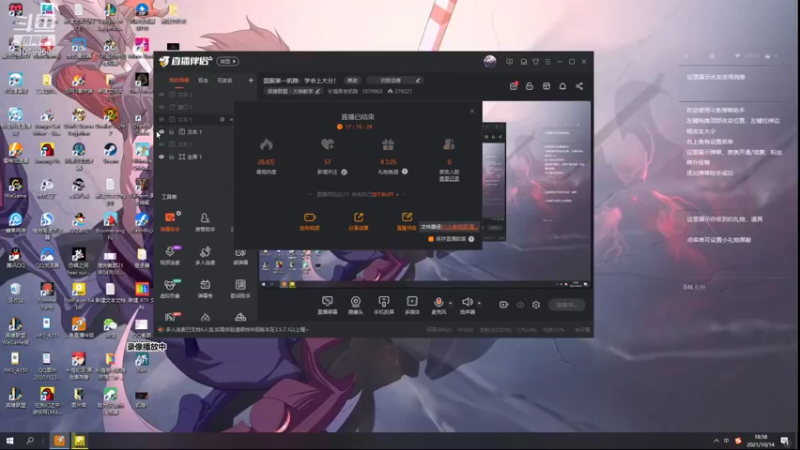
Task: Open the Windows taskbar search icon
Action: tap(30, 440)
